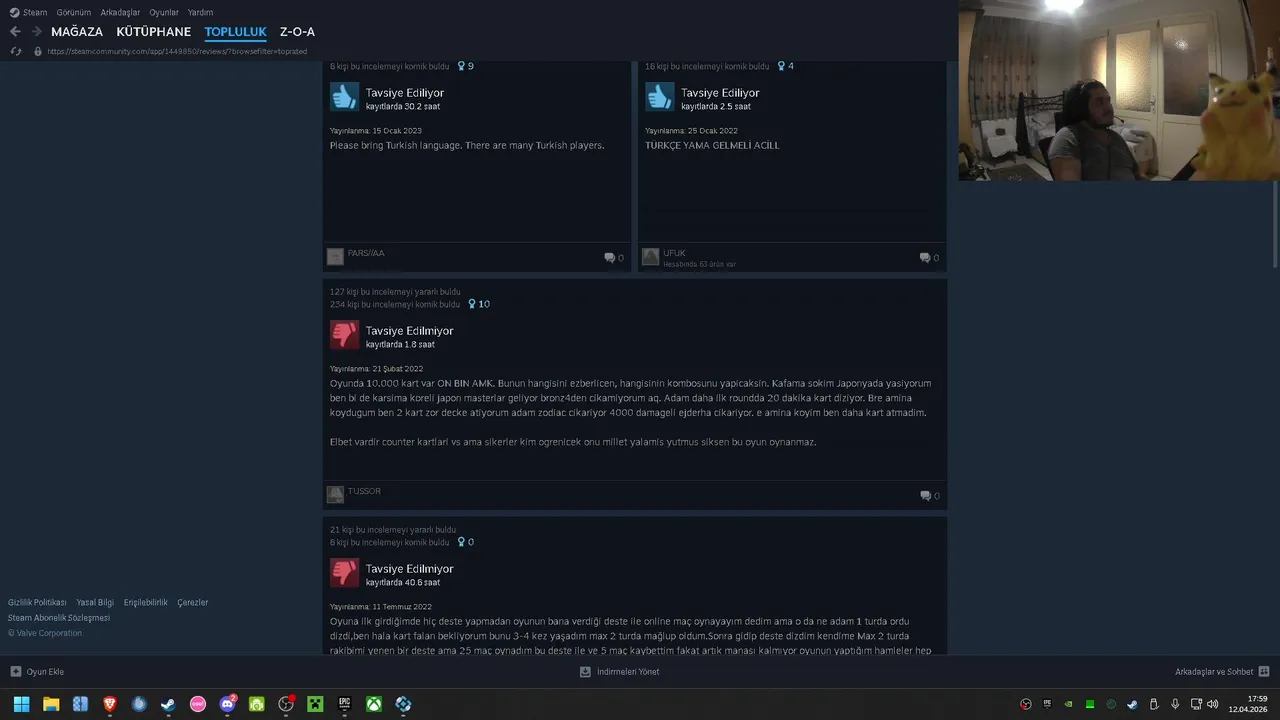This screenshot has width=1280, height=720.
Task: Open the 'Please bring Turkish language' review
Action: coord(467,145)
